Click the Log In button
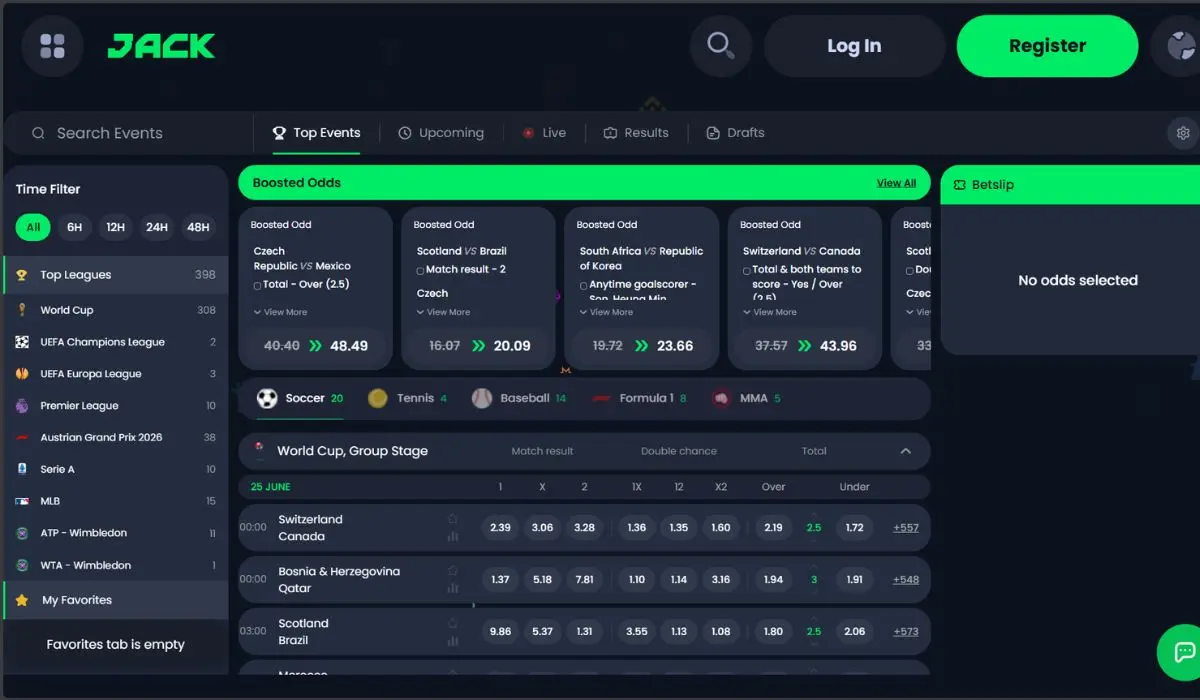The width and height of the screenshot is (1200, 700). 854,46
